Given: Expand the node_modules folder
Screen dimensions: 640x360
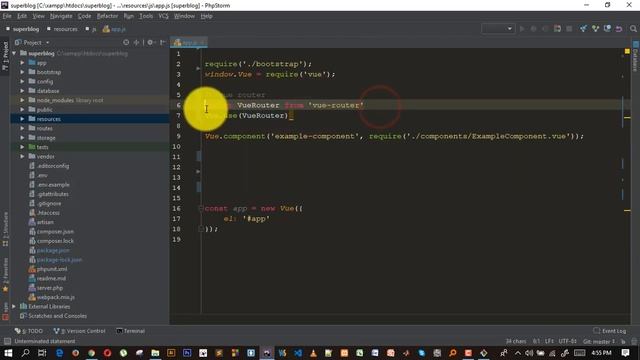Looking at the screenshot, I should (x=22, y=100).
